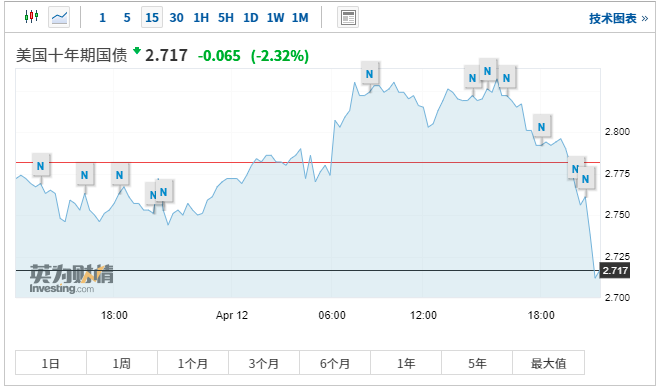Select the 1个月 range tab

(x=193, y=363)
